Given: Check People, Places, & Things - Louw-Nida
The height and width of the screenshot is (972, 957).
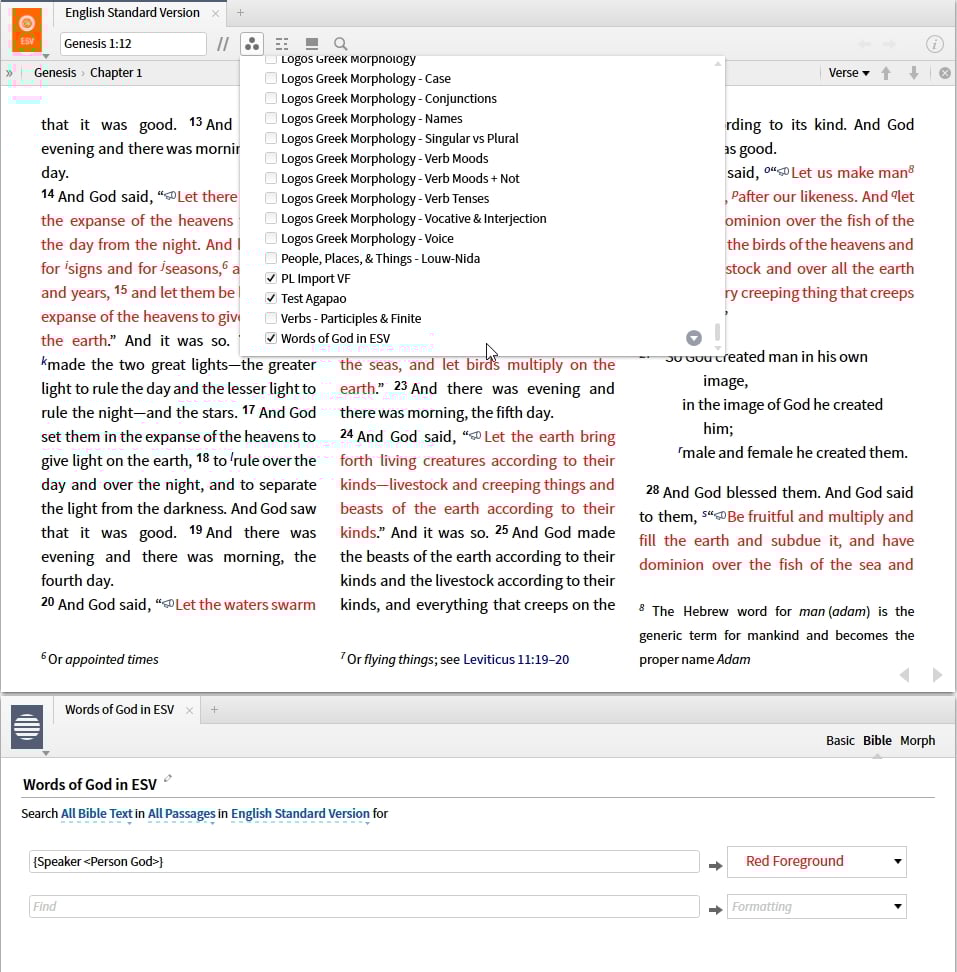Looking at the screenshot, I should coord(271,258).
